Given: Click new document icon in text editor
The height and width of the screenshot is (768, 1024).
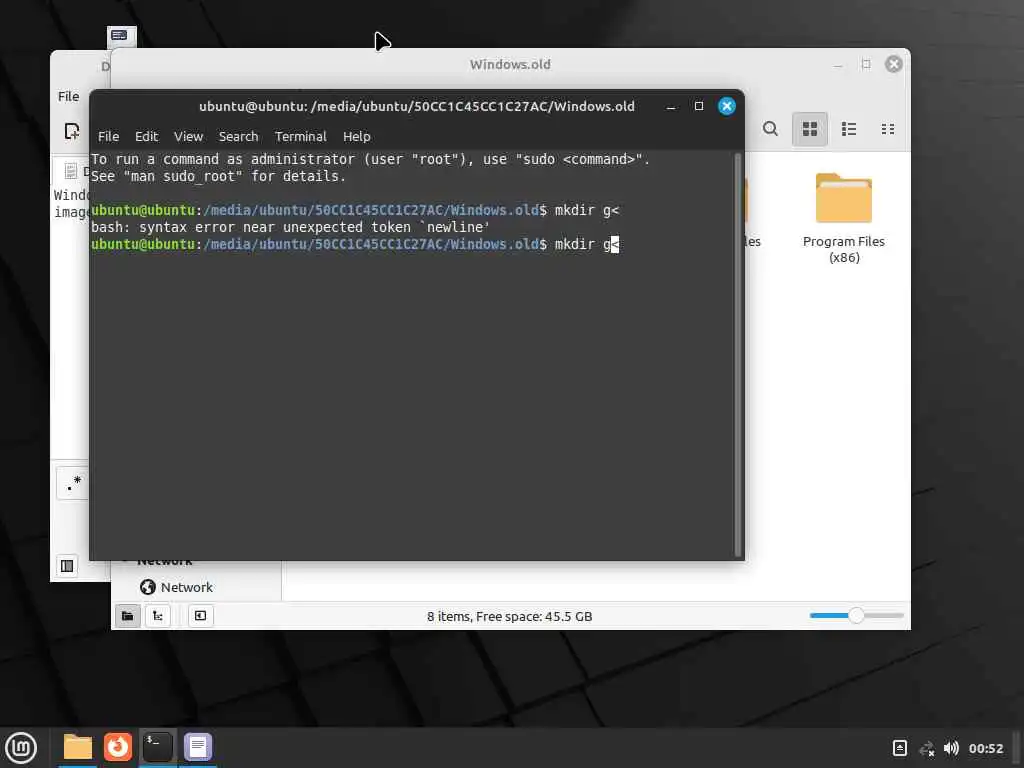Looking at the screenshot, I should coord(71,131).
